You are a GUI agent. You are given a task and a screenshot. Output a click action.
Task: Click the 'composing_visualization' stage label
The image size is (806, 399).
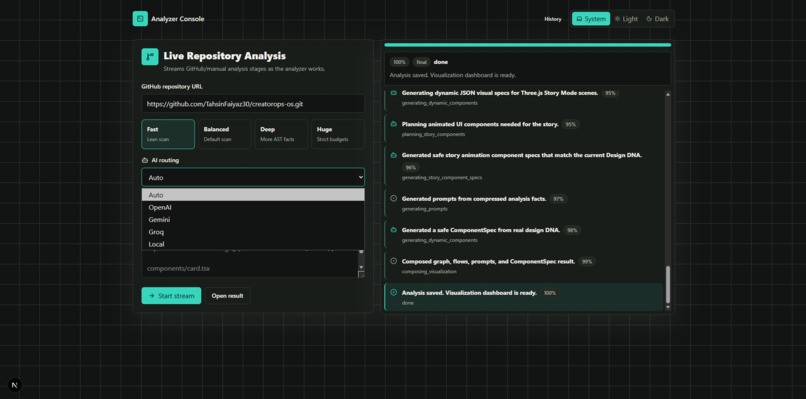[429, 271]
